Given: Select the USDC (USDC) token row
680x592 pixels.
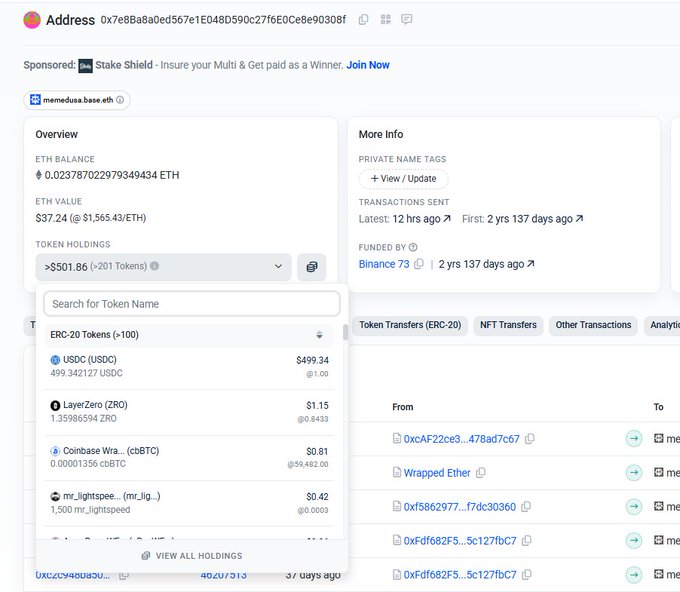Looking at the screenshot, I should point(190,366).
